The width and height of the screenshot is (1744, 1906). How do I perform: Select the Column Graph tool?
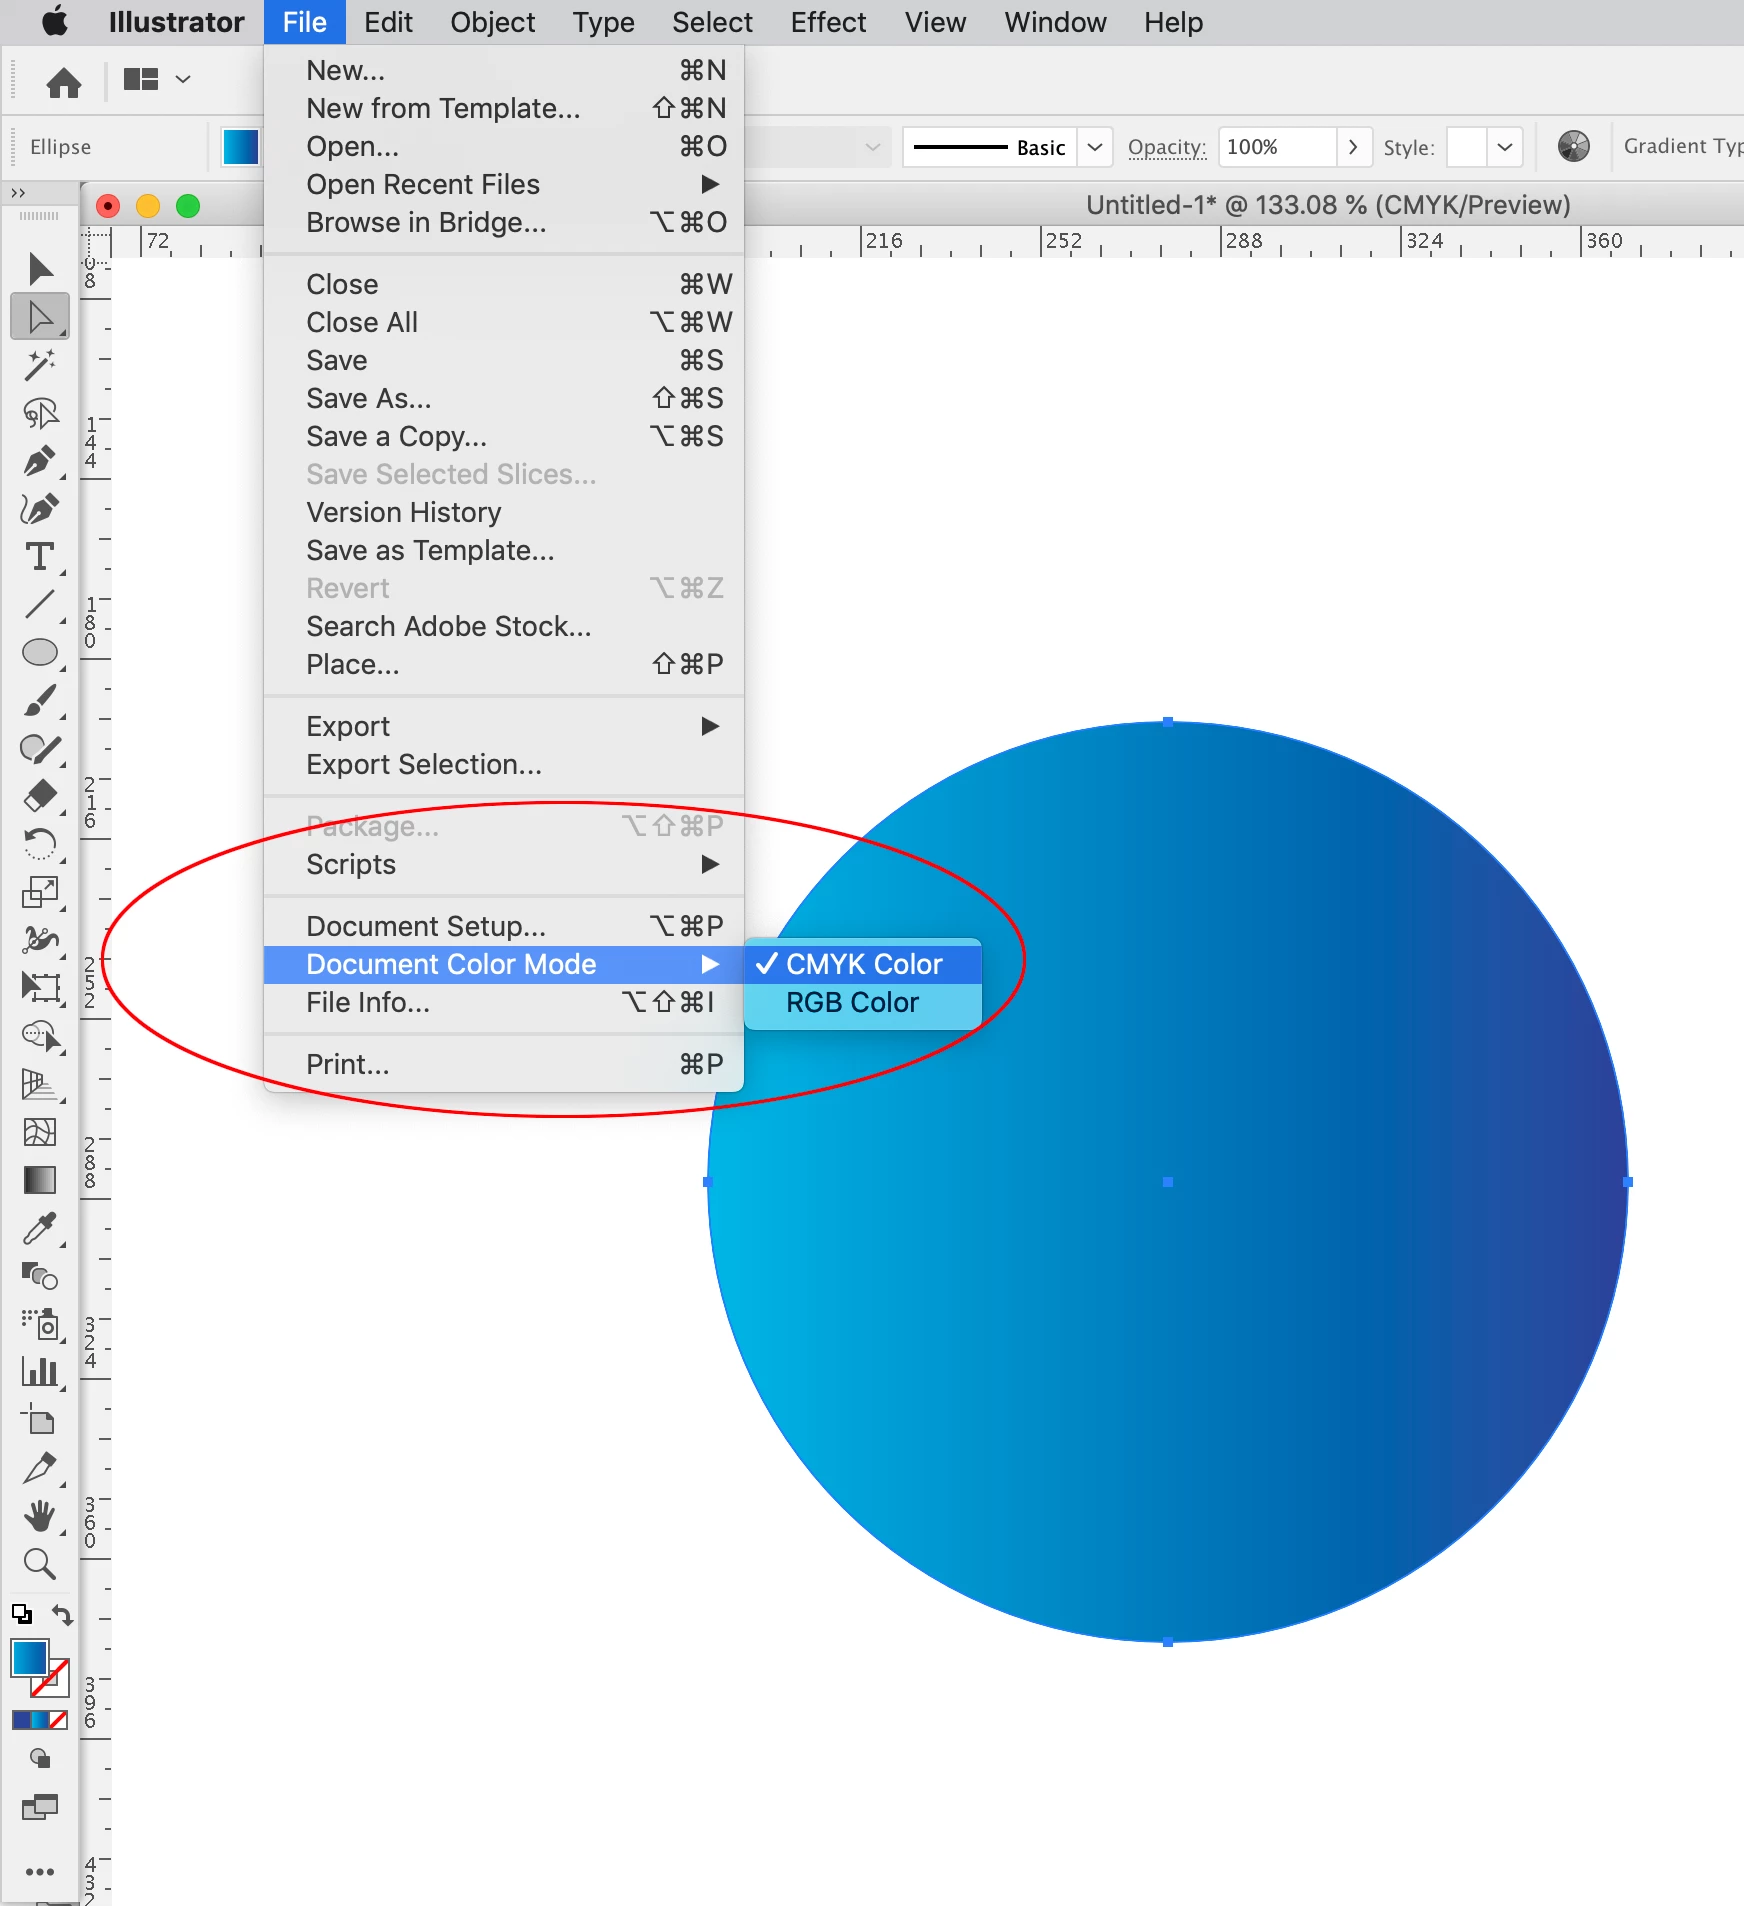[x=40, y=1372]
